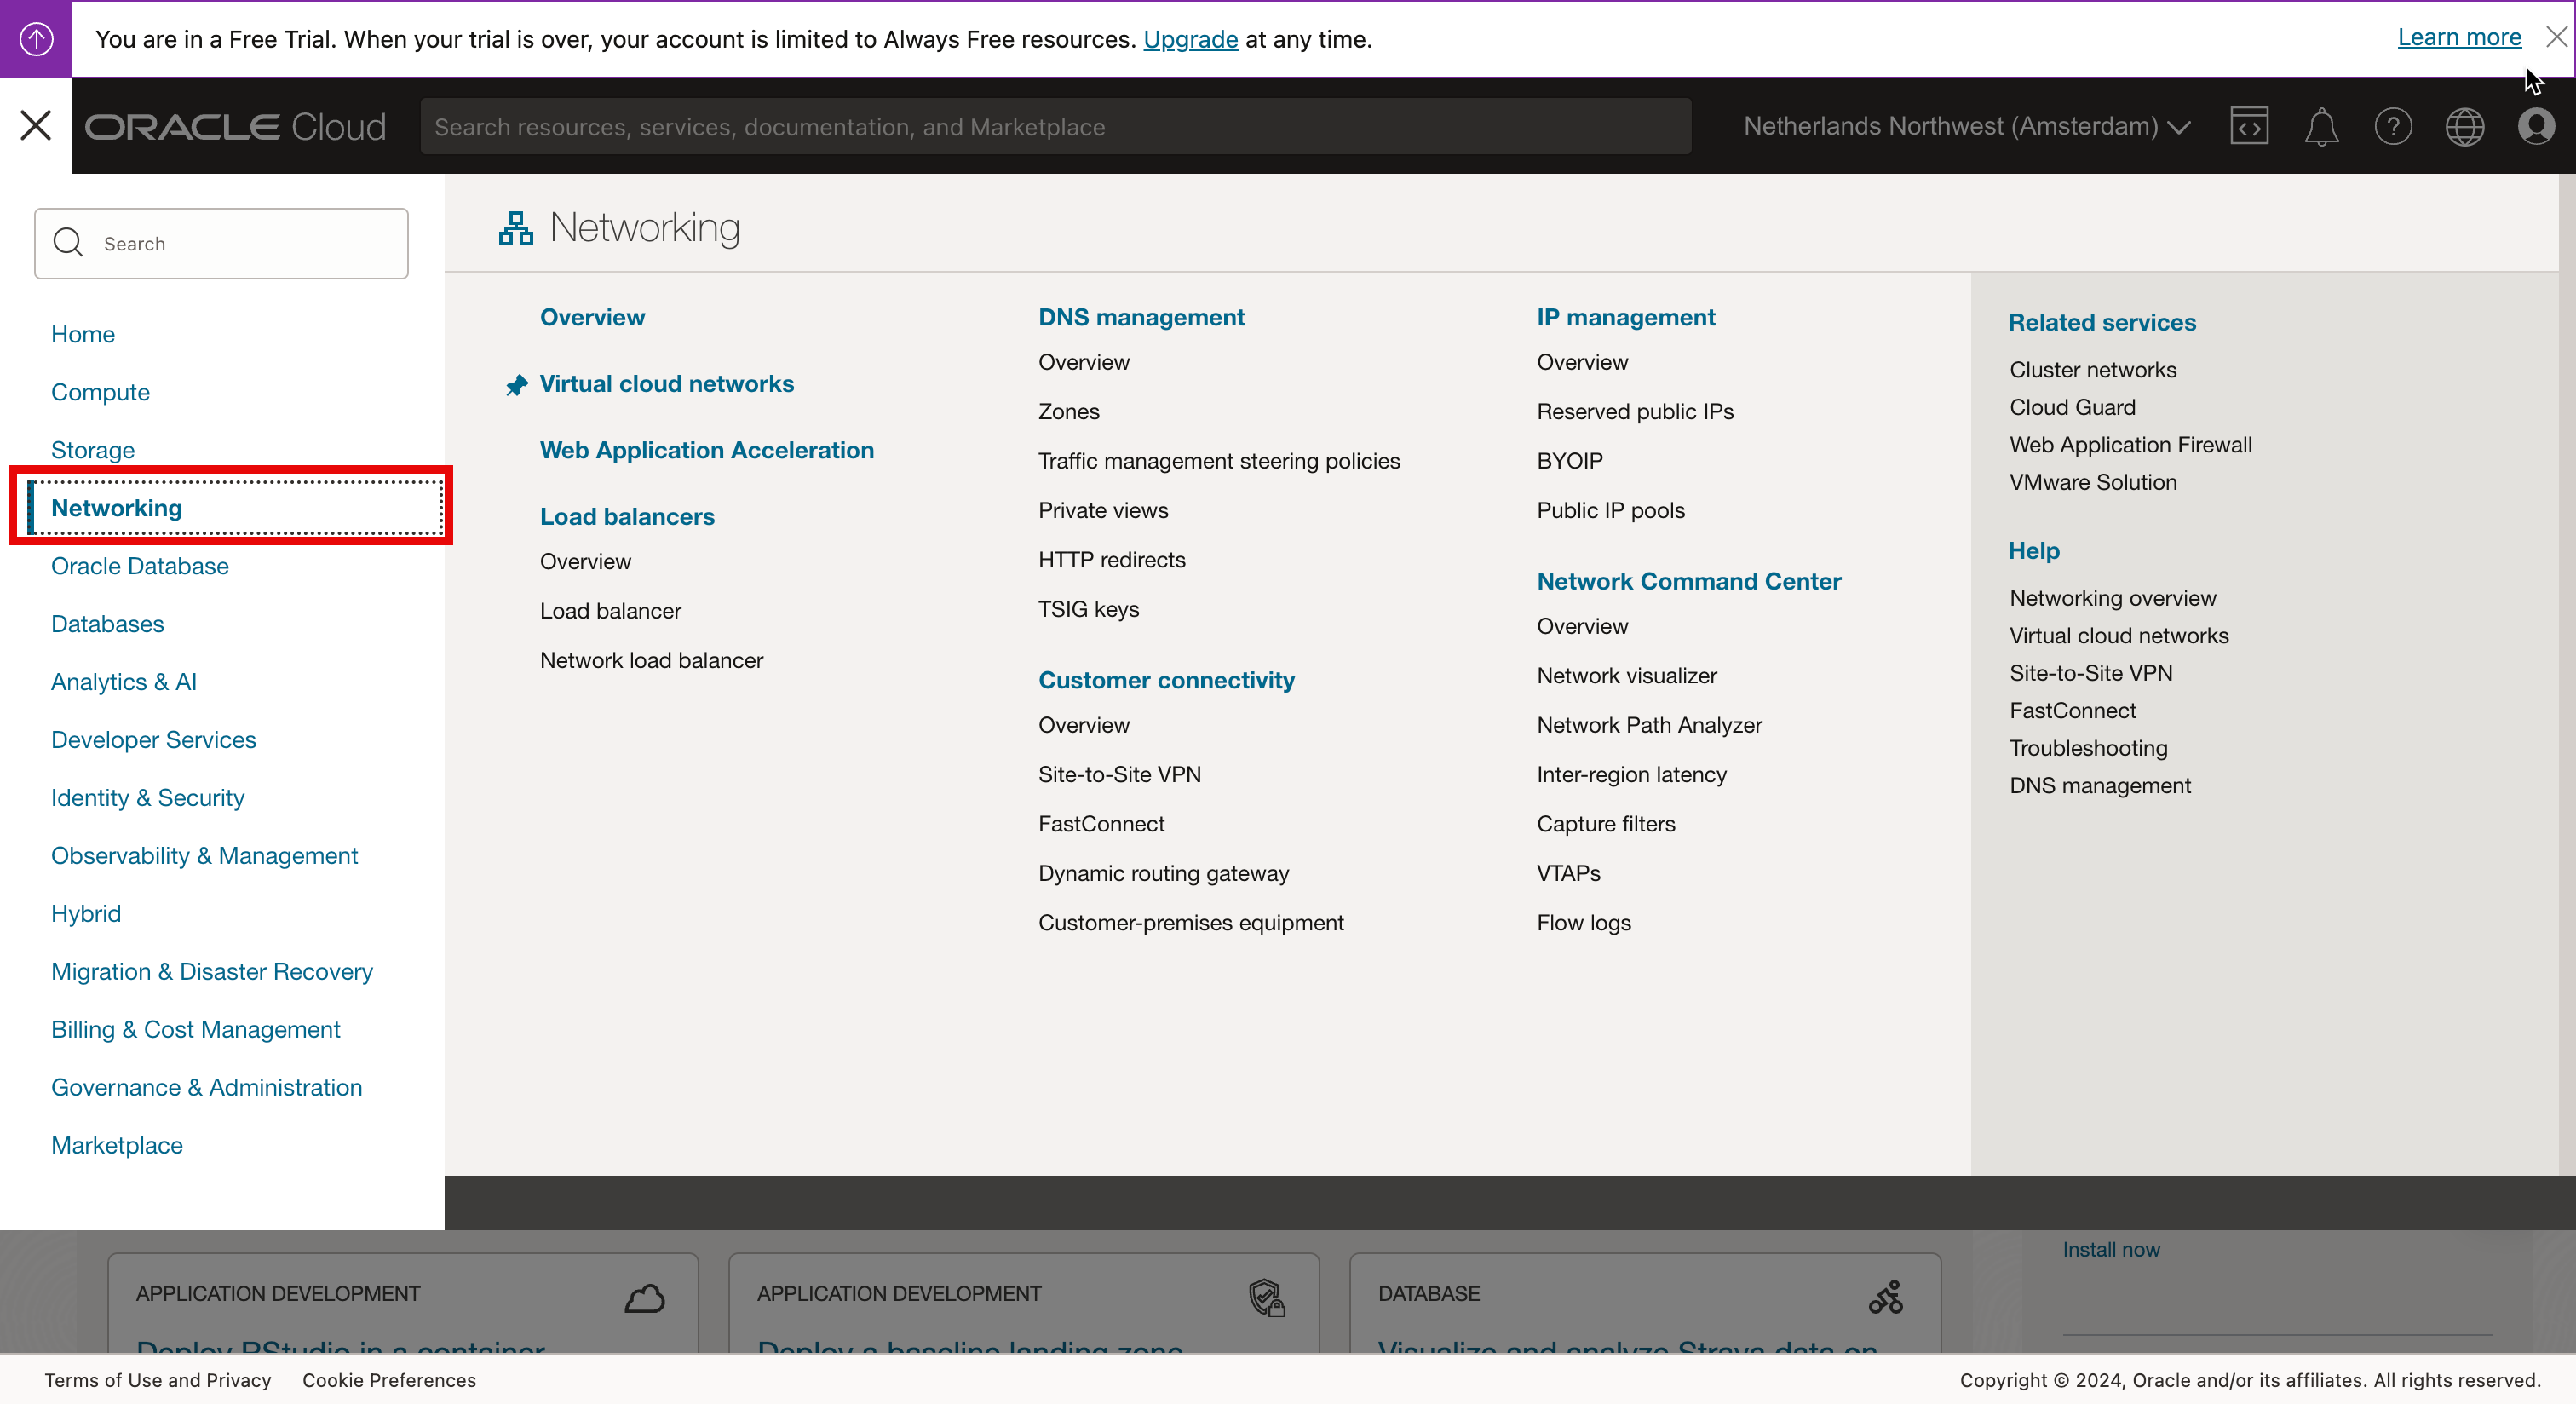Click the free trial upgrade arrow icon
Image resolution: width=2576 pixels, height=1404 pixels.
[x=36, y=39]
